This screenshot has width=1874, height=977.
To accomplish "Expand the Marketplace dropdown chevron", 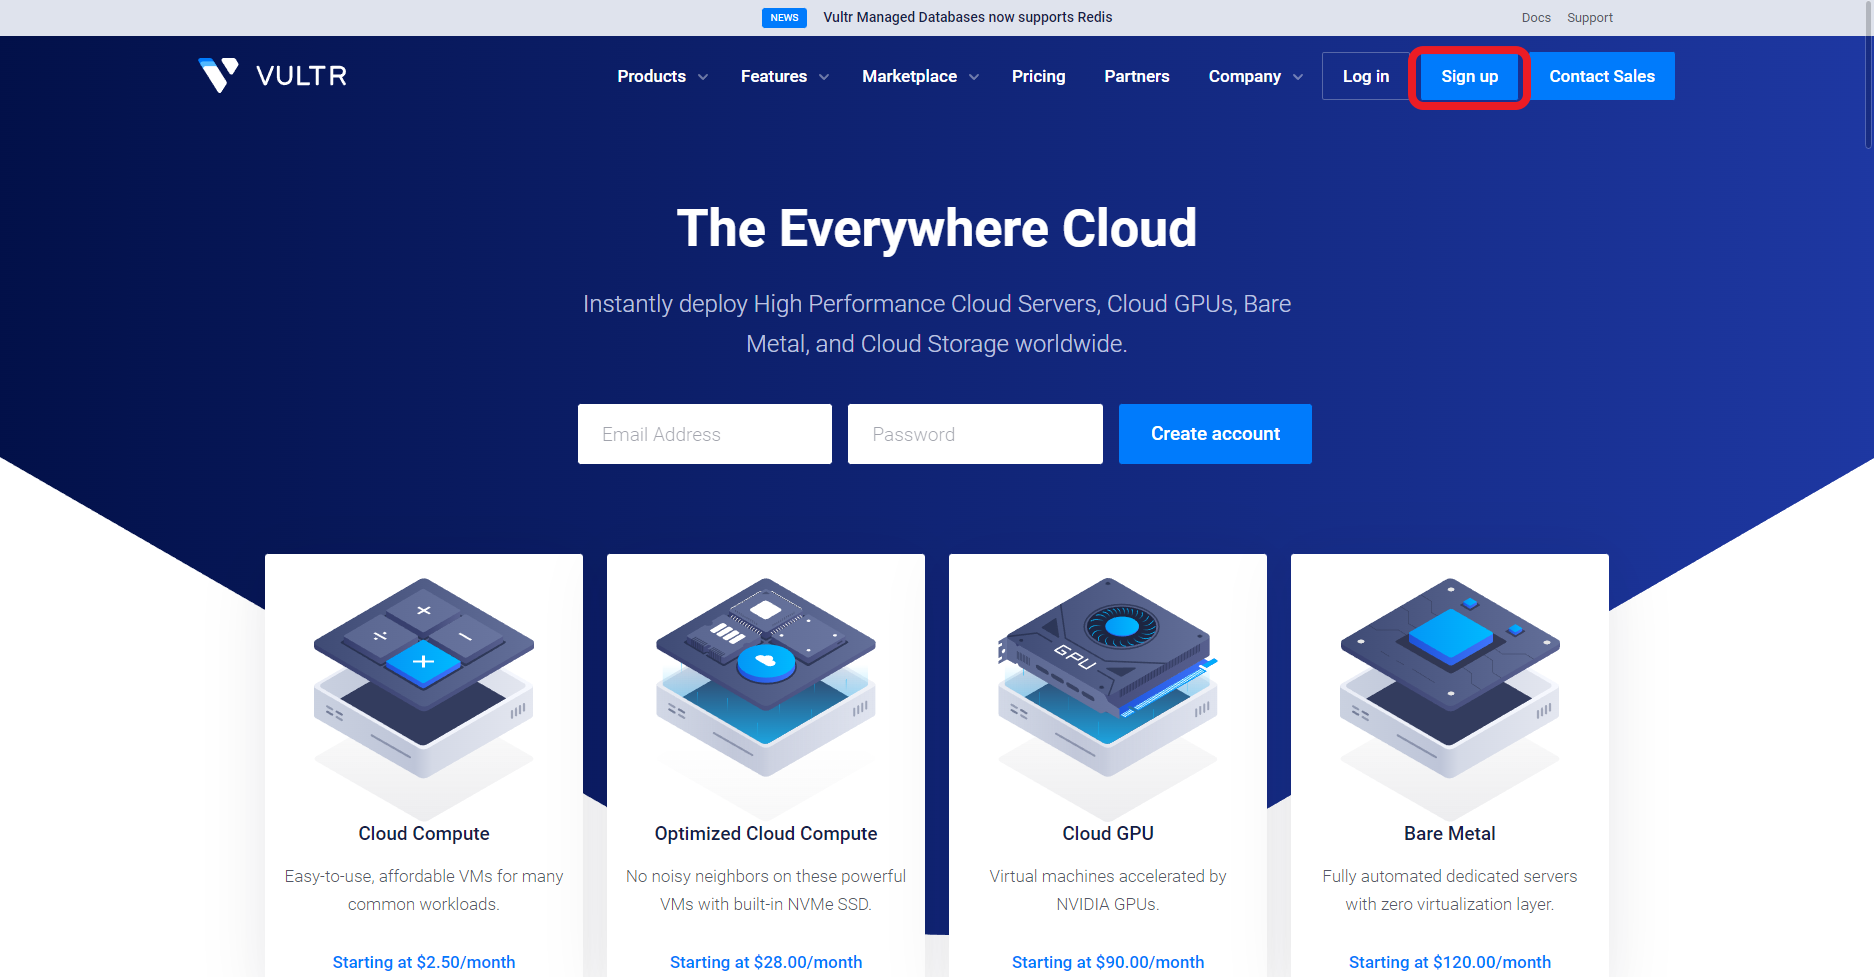I will [x=974, y=77].
